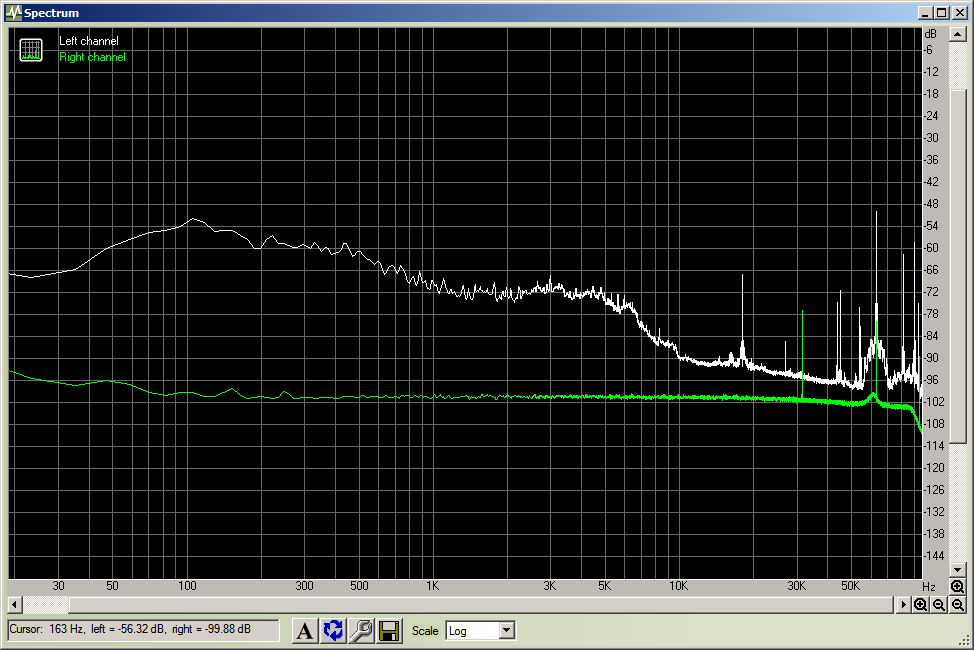Click the '1K' frequency axis label
Screen dimensions: 974x650
coord(432,586)
